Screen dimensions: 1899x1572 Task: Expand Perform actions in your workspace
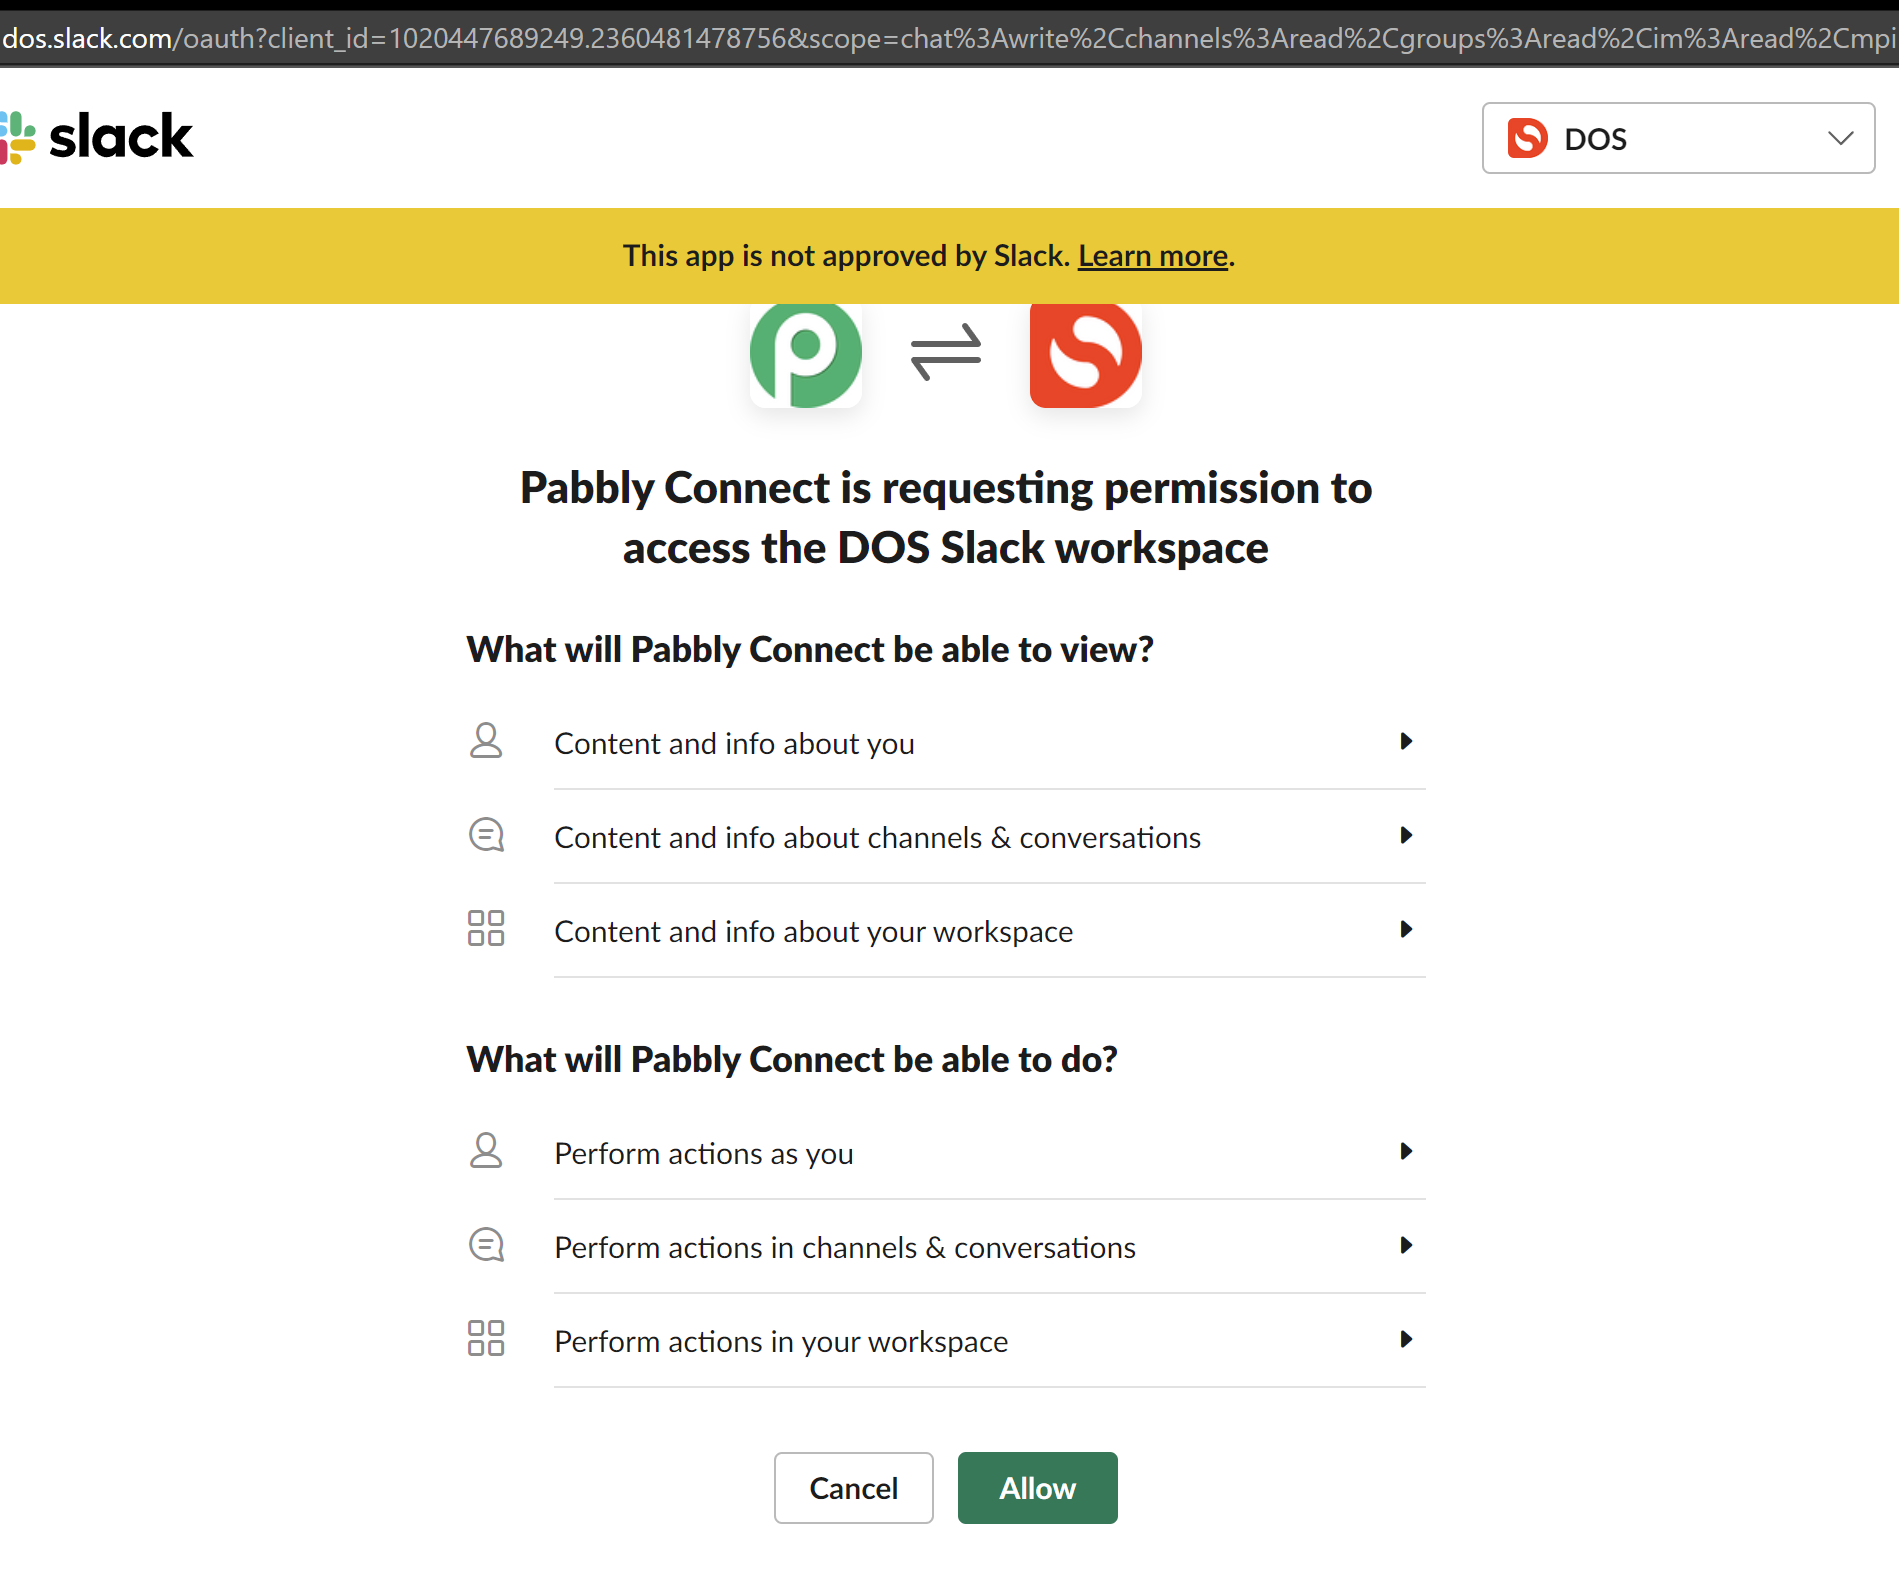(989, 1341)
